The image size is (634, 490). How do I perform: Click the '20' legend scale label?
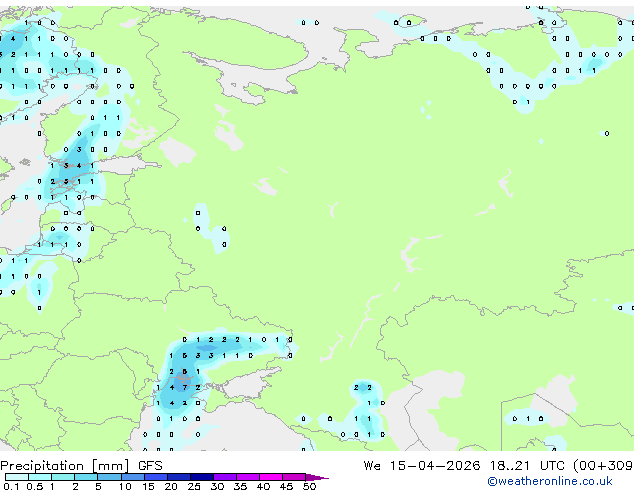[171, 486]
